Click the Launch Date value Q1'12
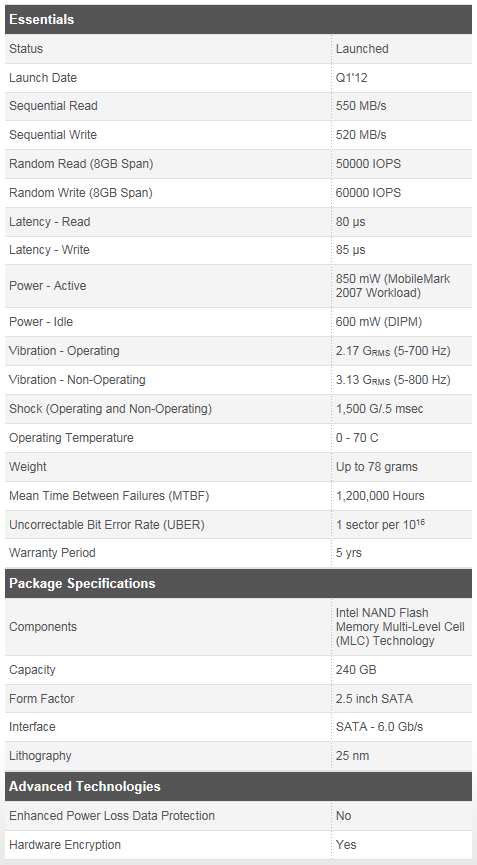 (351, 78)
